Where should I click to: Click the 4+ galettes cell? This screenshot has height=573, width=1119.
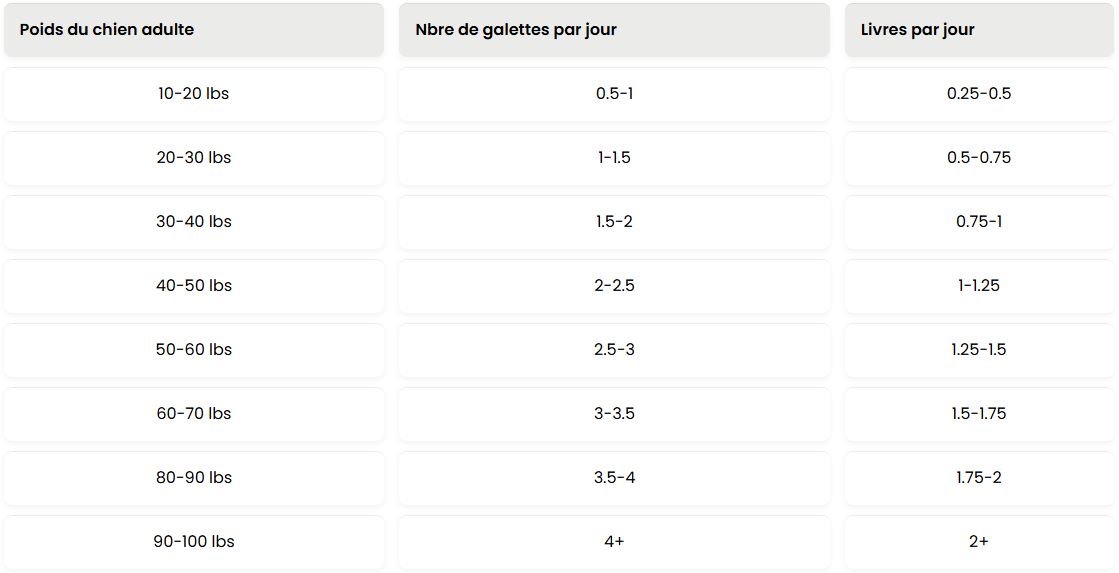click(614, 542)
